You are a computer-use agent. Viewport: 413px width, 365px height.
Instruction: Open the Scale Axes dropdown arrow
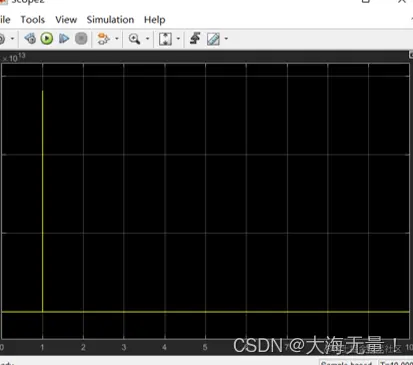[x=178, y=39]
